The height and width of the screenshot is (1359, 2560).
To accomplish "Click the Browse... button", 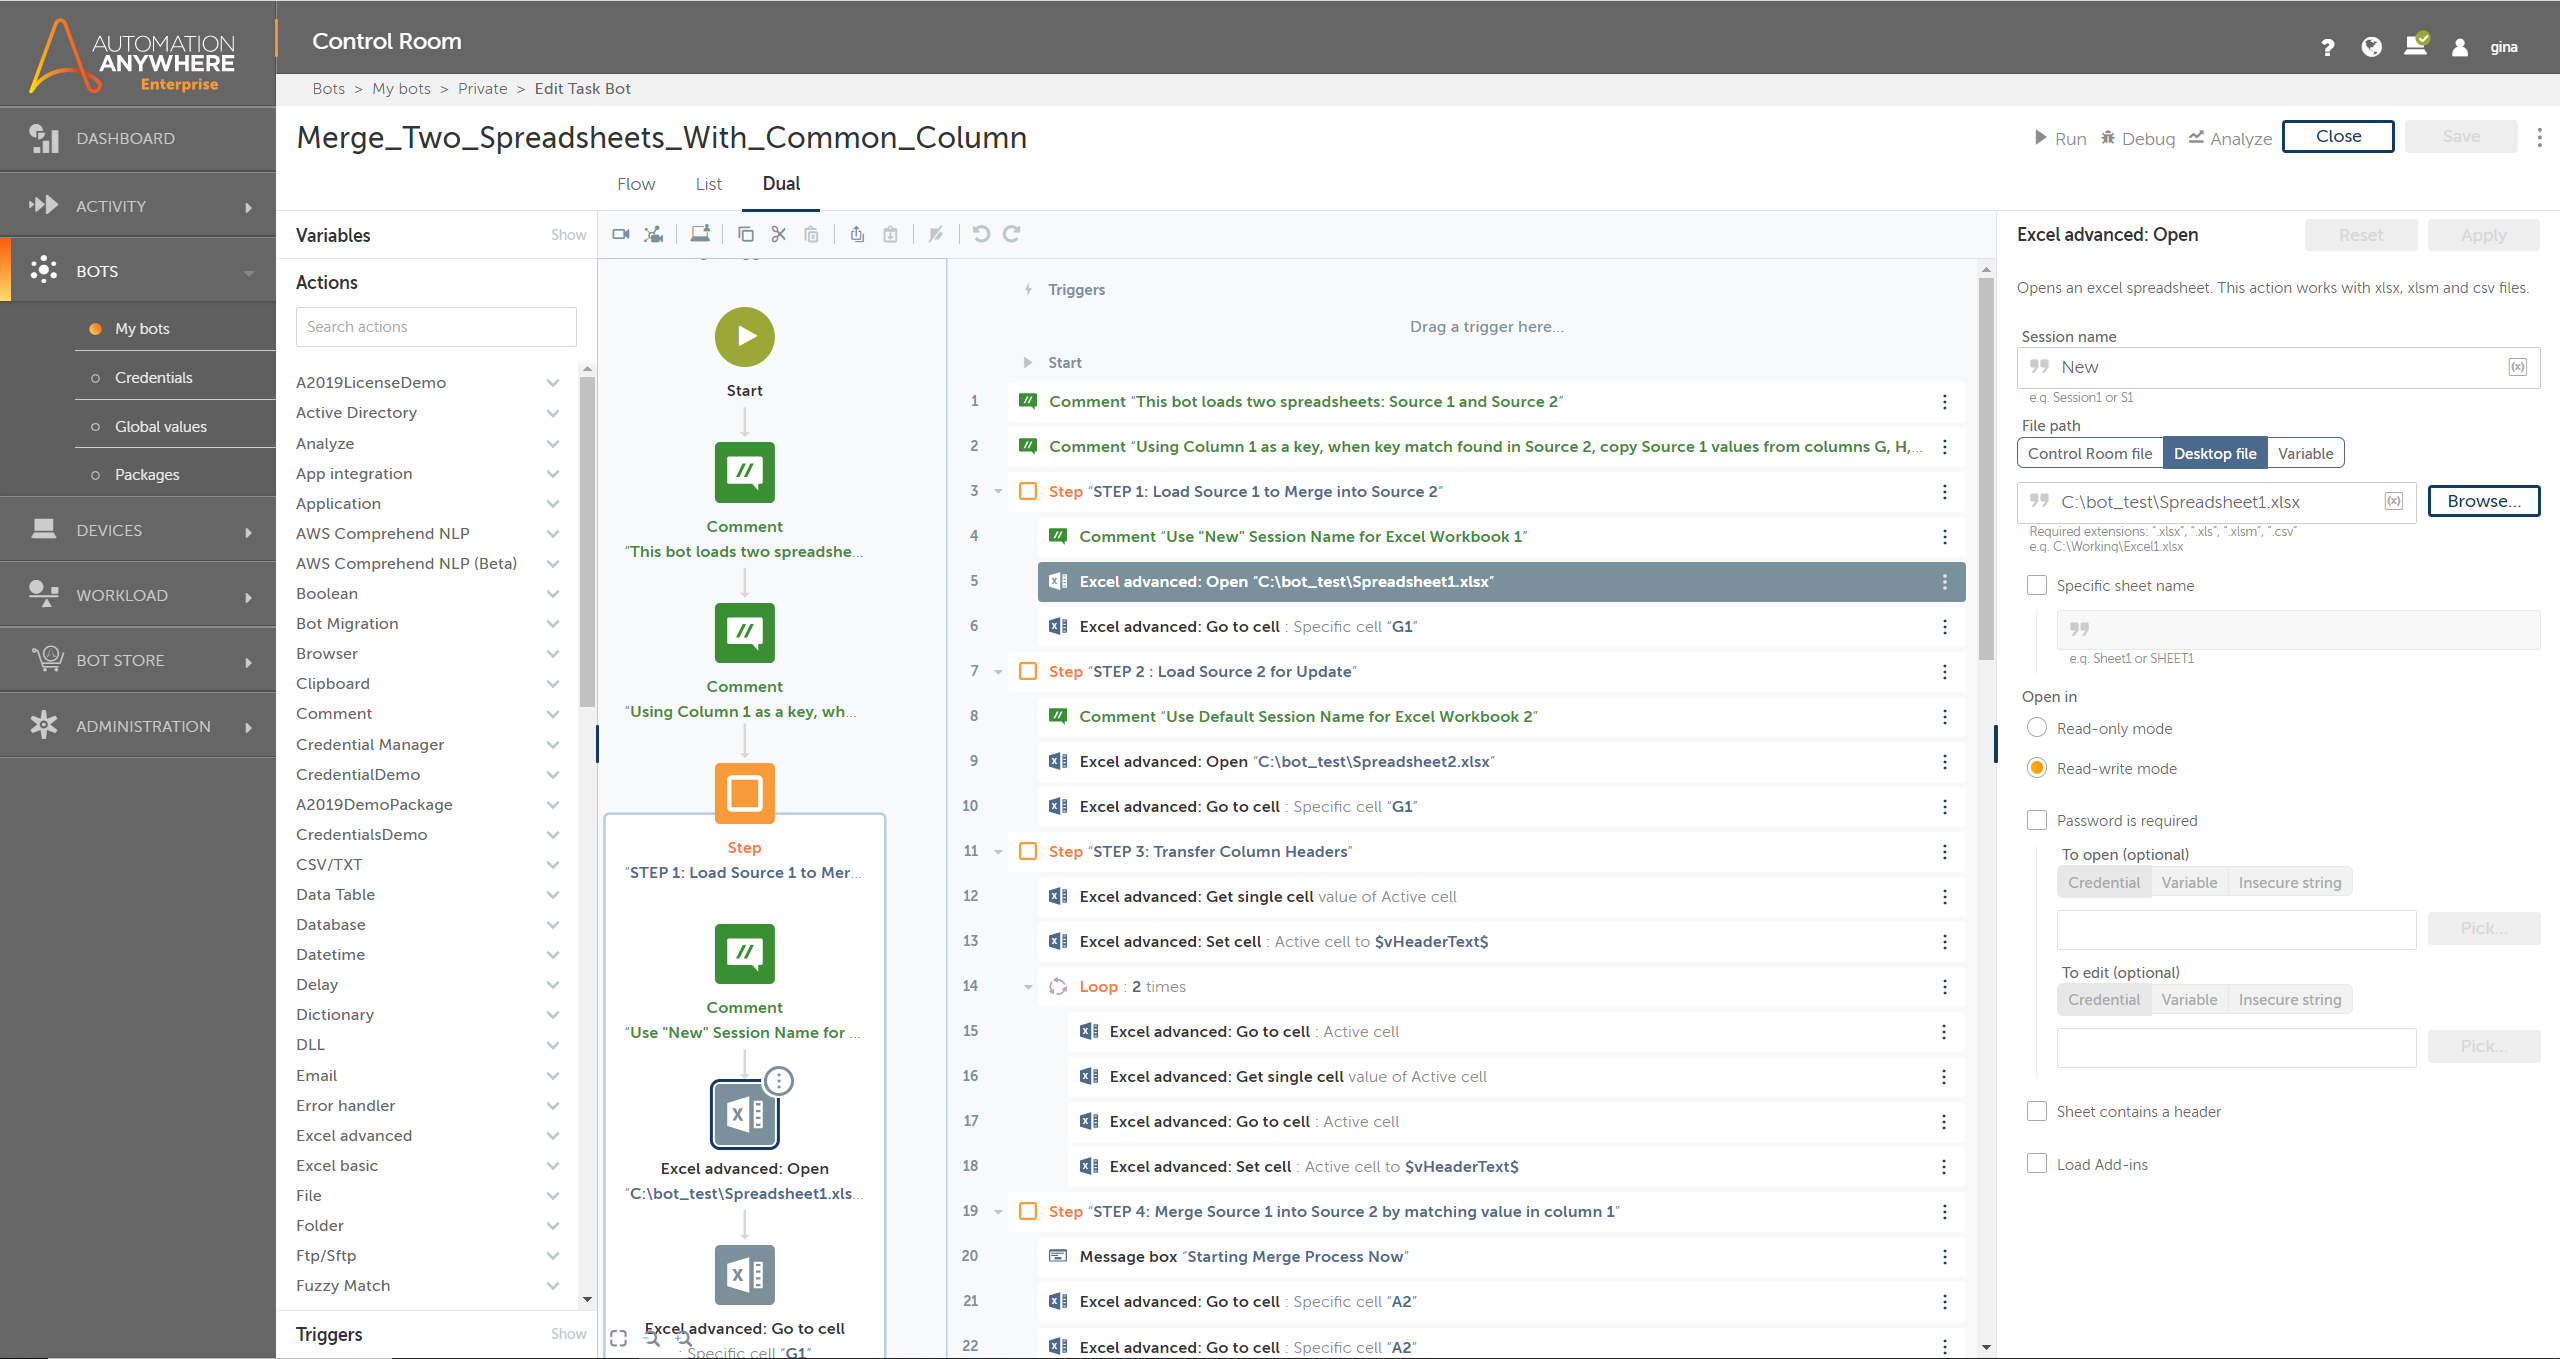I will coord(2483,501).
